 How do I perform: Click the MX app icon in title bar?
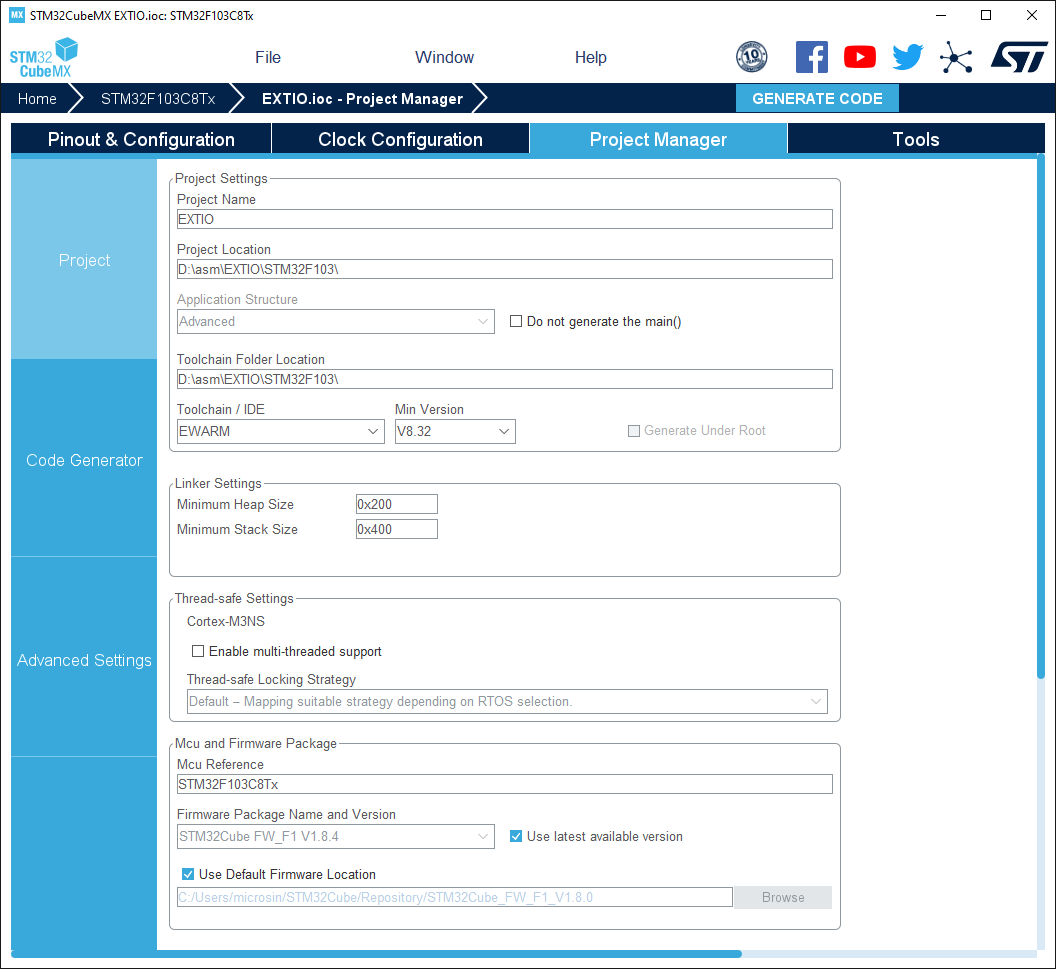point(17,15)
